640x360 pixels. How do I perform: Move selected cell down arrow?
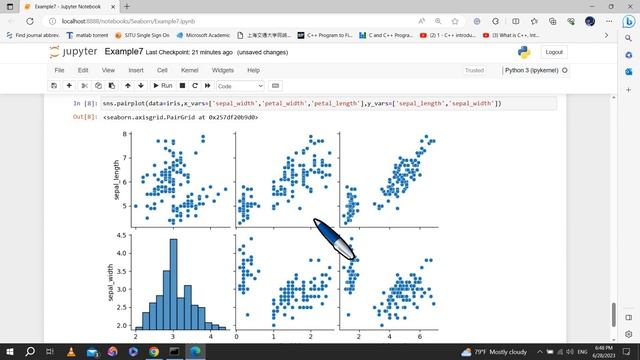[x=141, y=86]
